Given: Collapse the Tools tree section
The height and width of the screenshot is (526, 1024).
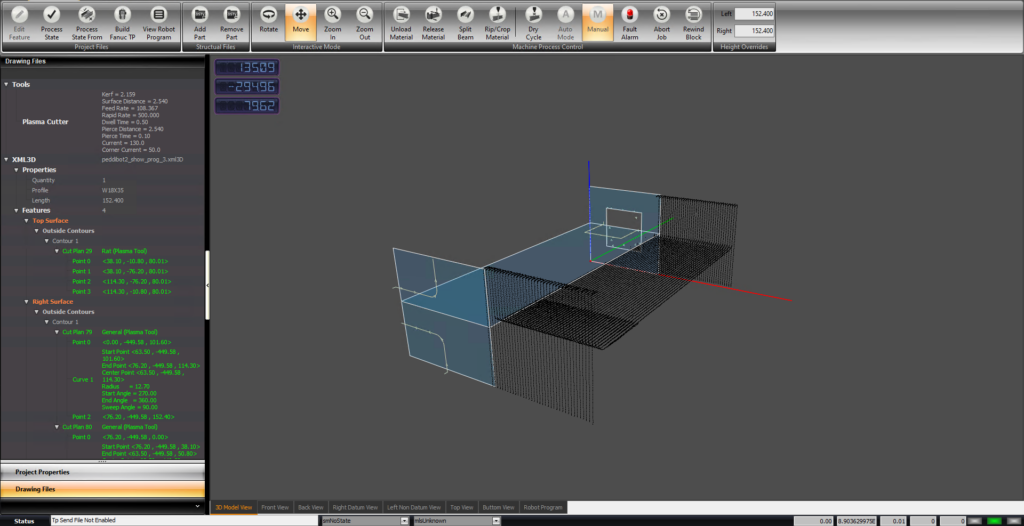Looking at the screenshot, I should (x=6, y=85).
